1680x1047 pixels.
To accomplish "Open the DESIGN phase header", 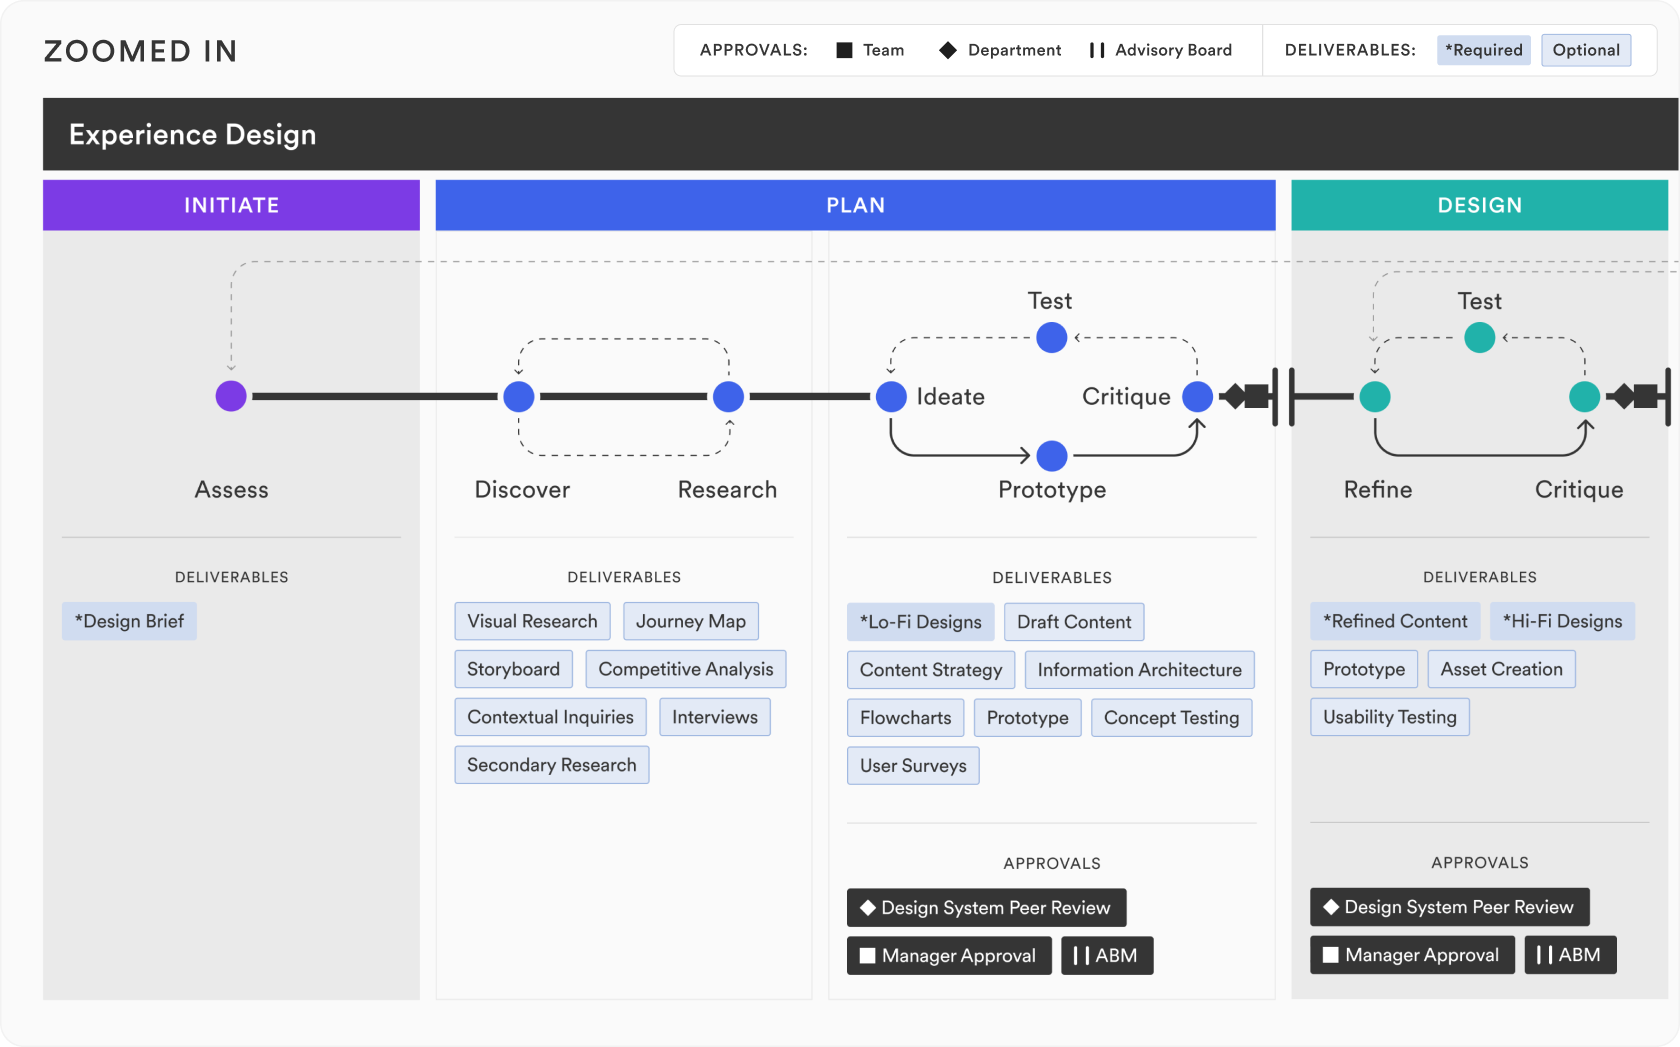I will click(1479, 205).
